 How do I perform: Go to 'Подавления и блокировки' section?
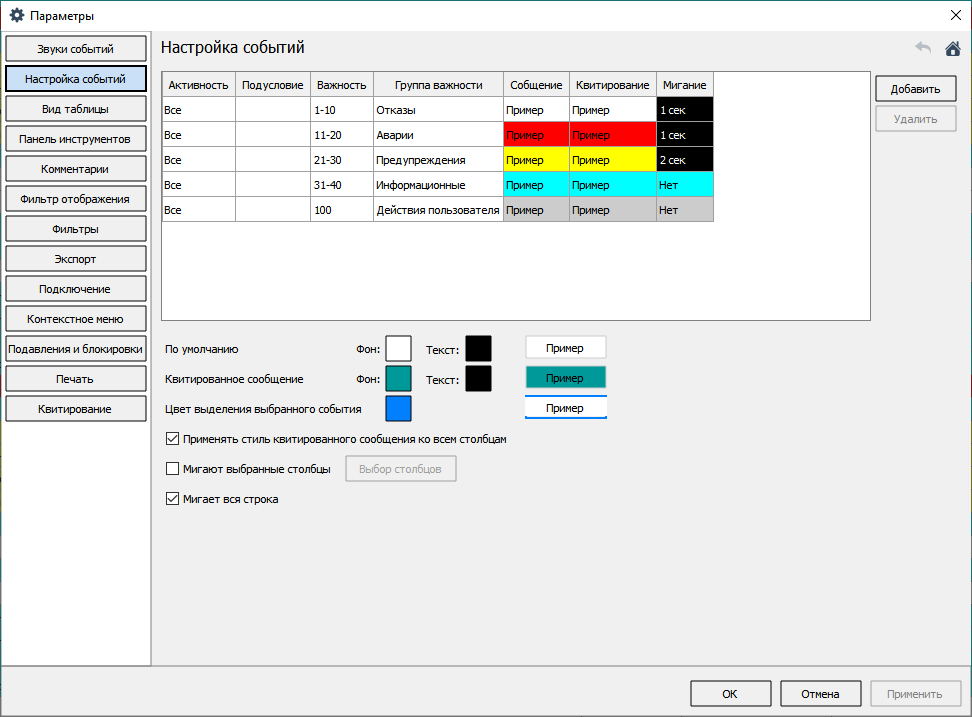click(76, 349)
